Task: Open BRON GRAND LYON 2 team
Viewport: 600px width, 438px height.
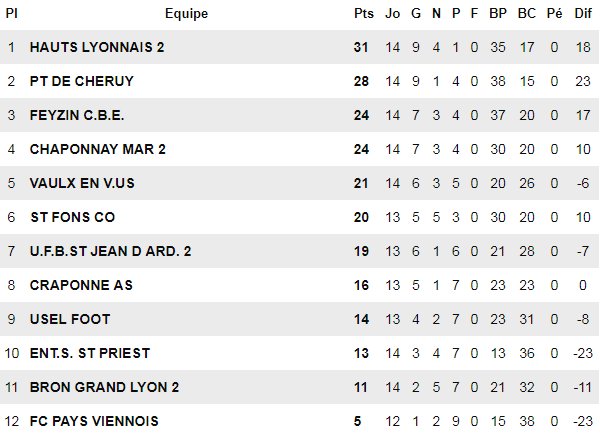Action: coord(98,387)
